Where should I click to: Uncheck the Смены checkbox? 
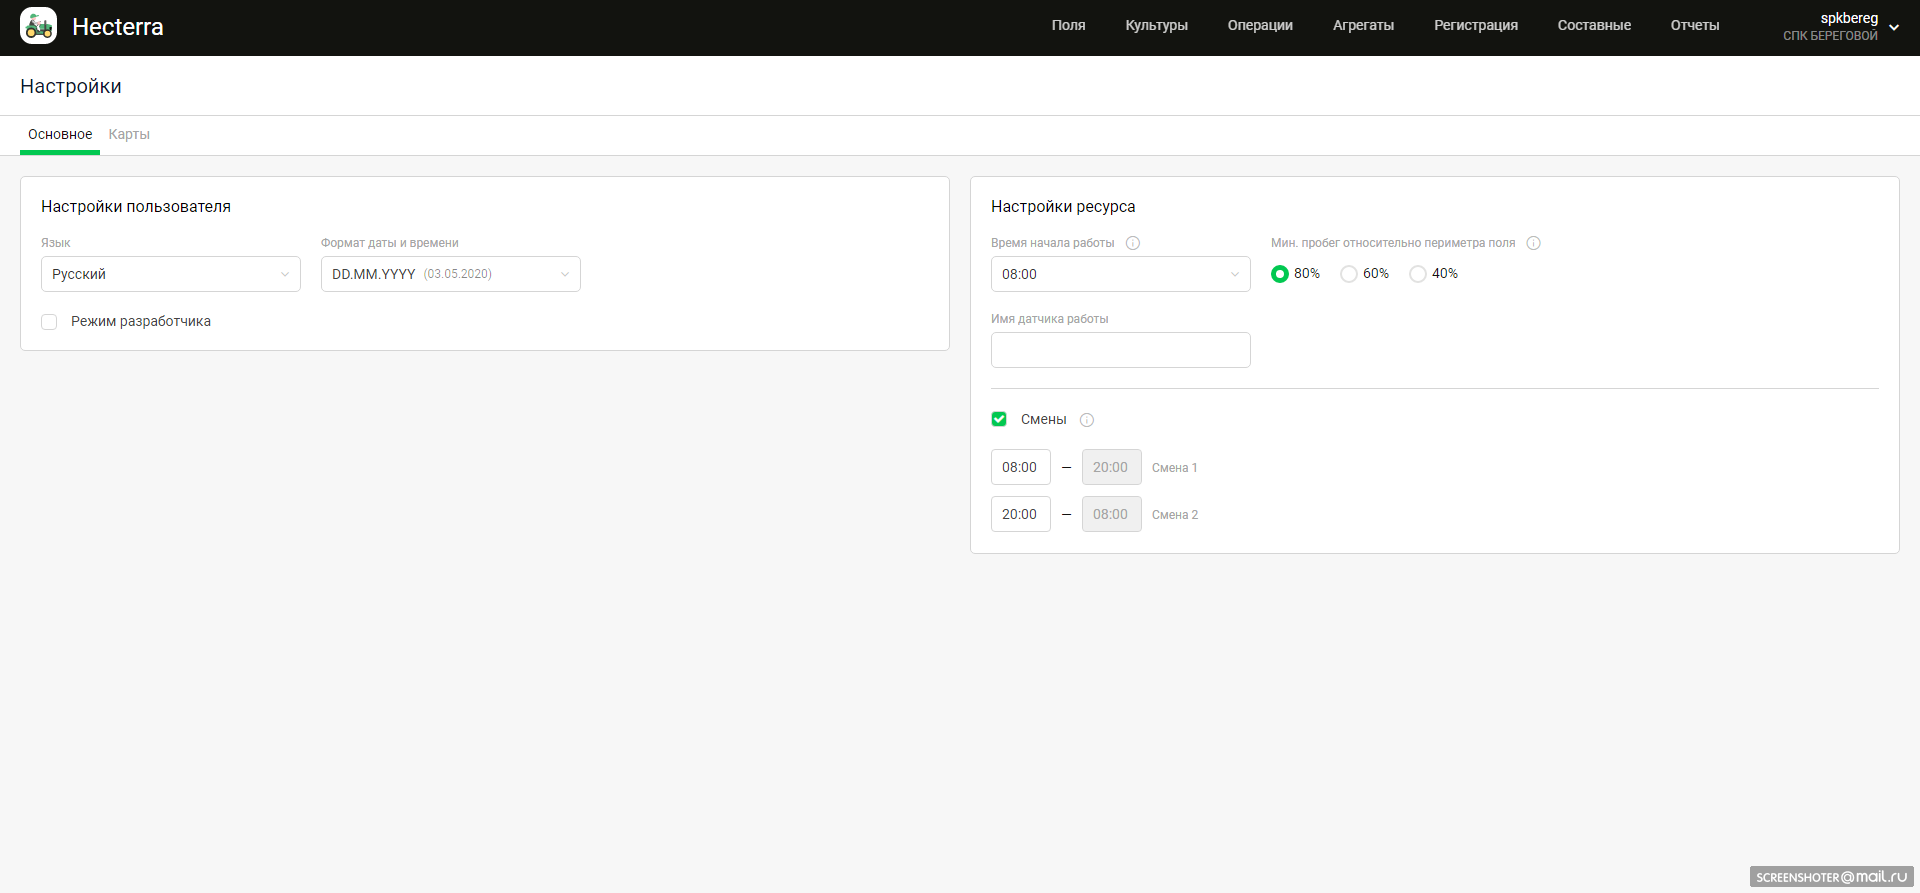coord(999,419)
